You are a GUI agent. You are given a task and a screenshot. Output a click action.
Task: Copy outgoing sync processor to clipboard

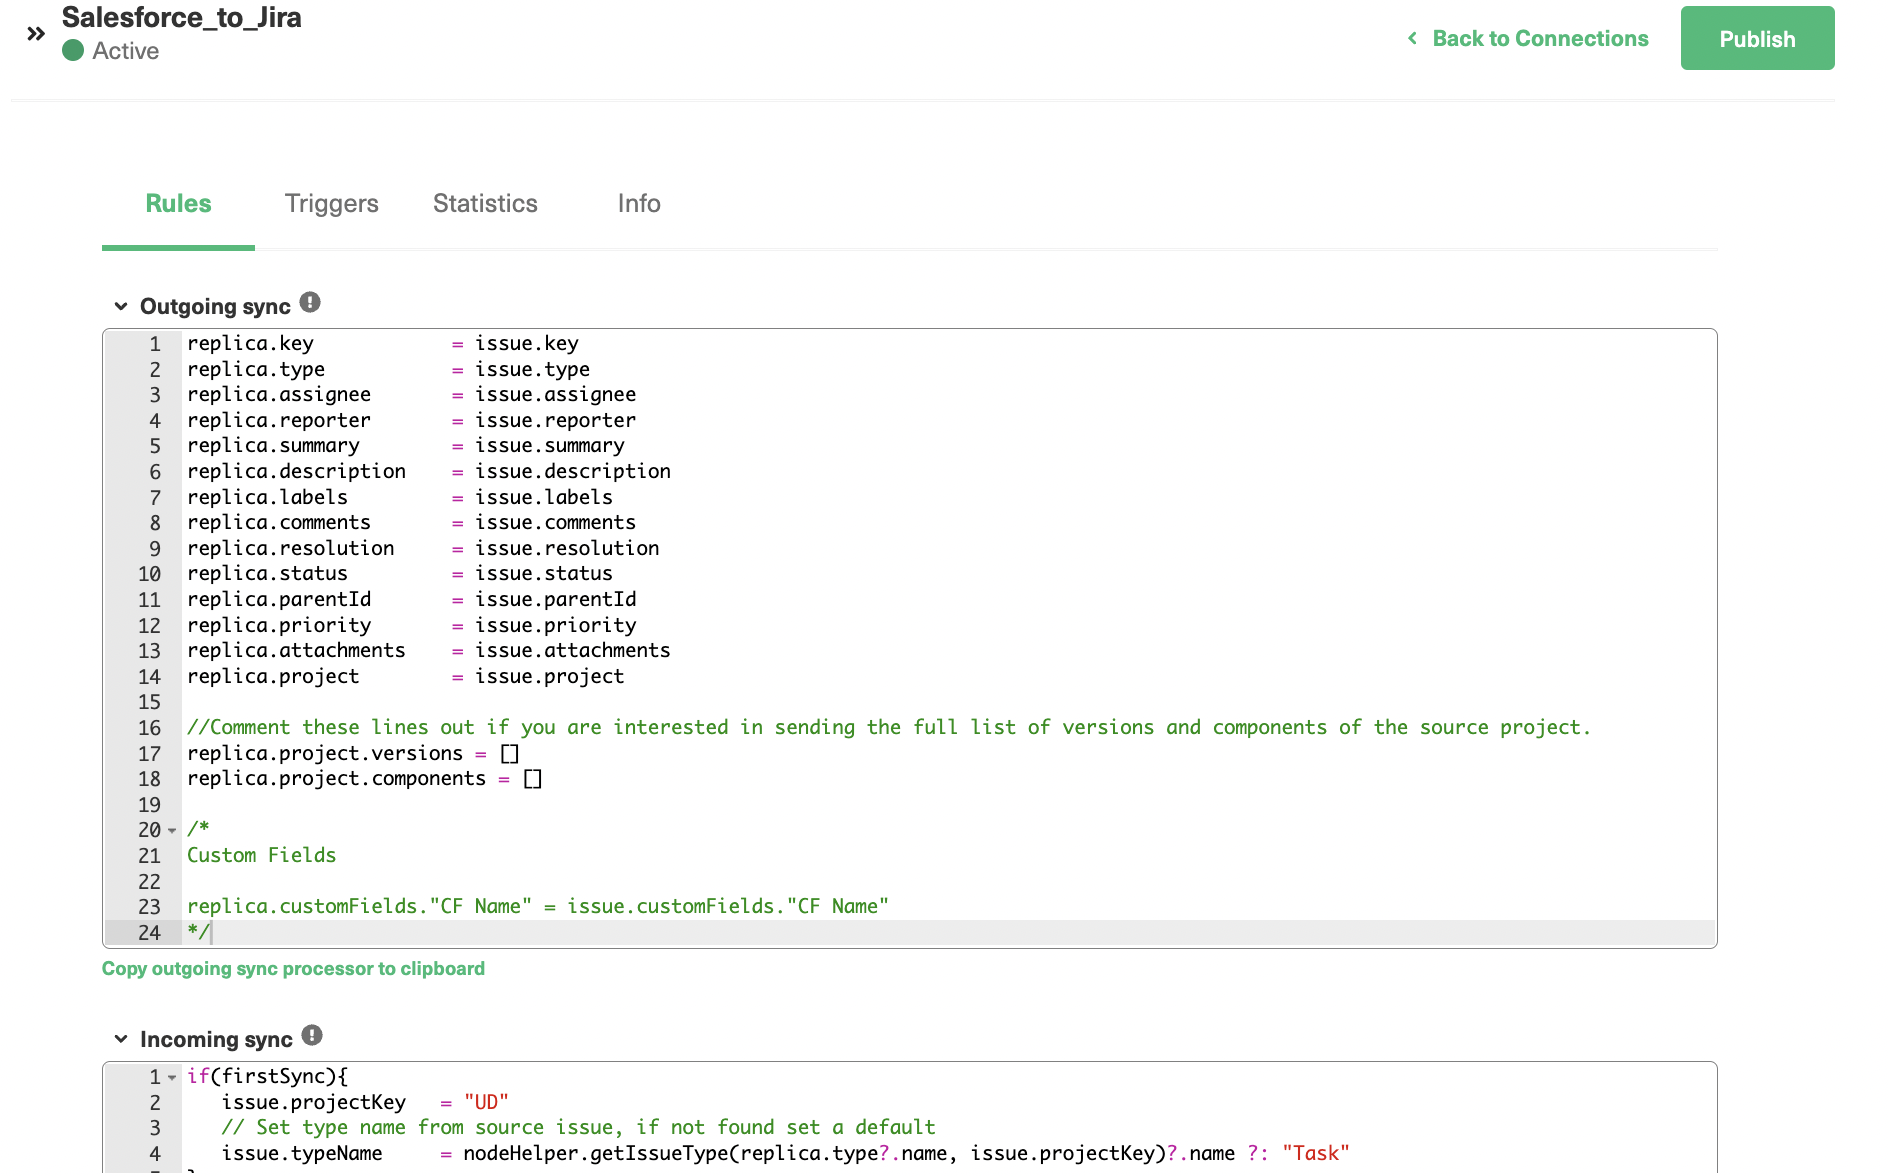pos(293,968)
